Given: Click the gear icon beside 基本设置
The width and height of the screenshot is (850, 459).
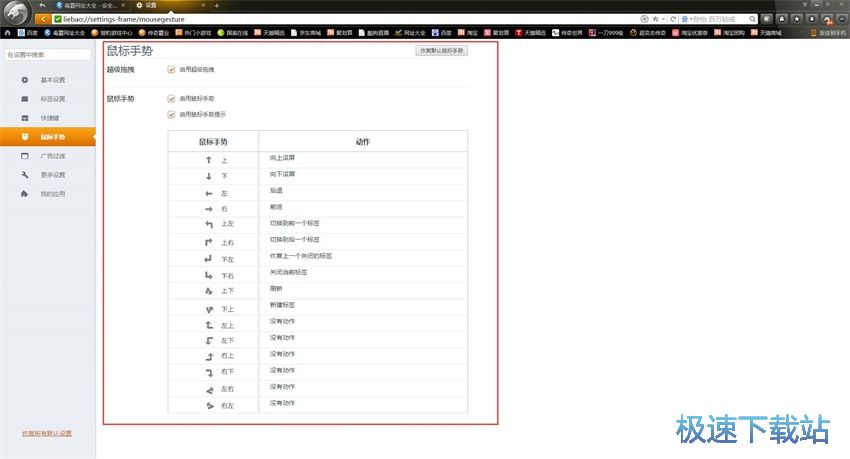Looking at the screenshot, I should (x=24, y=80).
